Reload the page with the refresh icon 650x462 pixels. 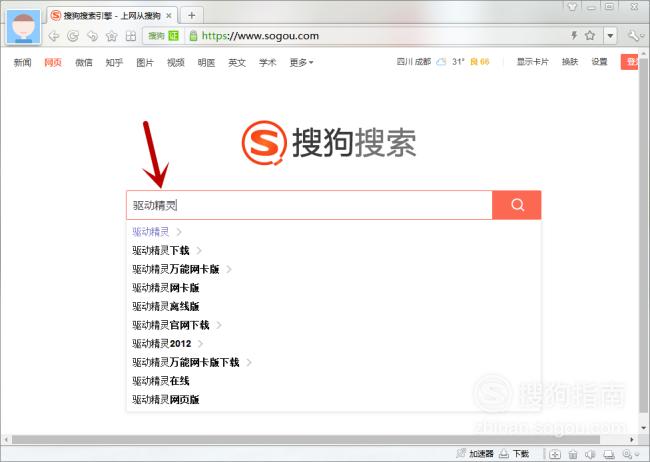[73, 36]
